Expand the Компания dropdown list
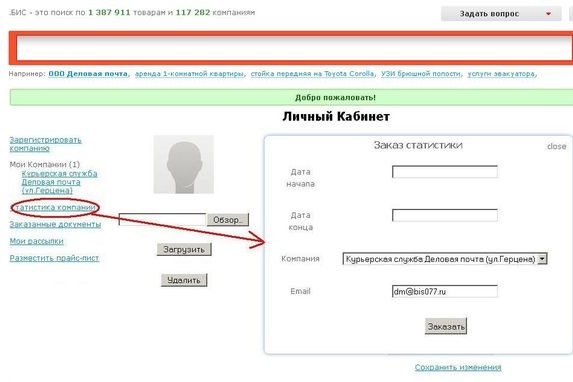 pyautogui.click(x=445, y=259)
